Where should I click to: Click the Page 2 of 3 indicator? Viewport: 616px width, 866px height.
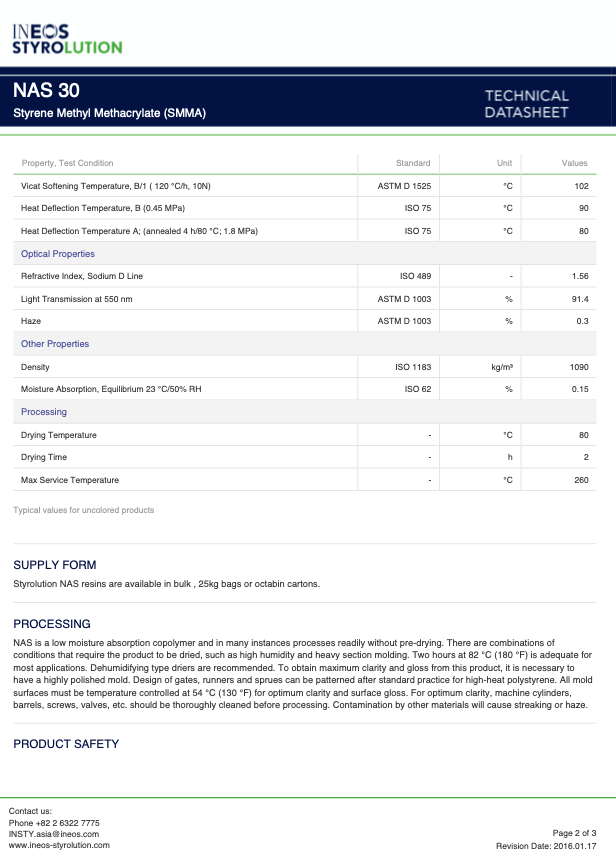coord(574,833)
